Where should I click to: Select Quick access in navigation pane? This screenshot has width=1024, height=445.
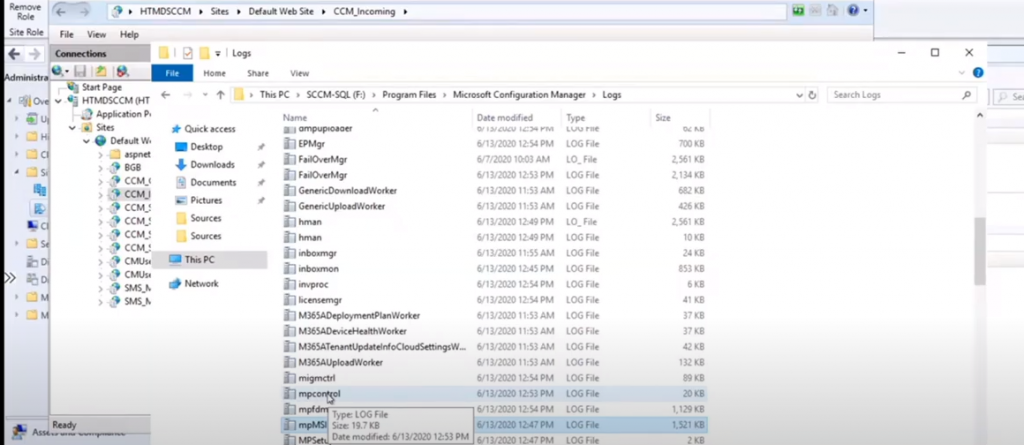(202, 129)
